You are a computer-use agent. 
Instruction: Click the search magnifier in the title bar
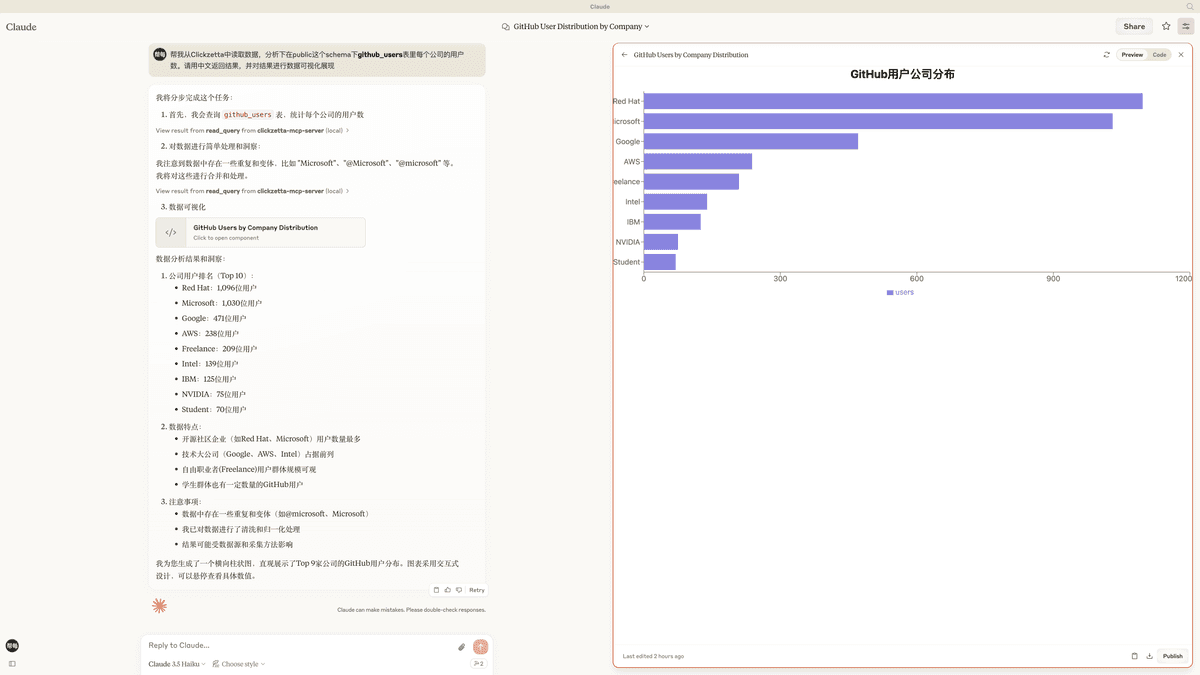tap(1189, 6)
